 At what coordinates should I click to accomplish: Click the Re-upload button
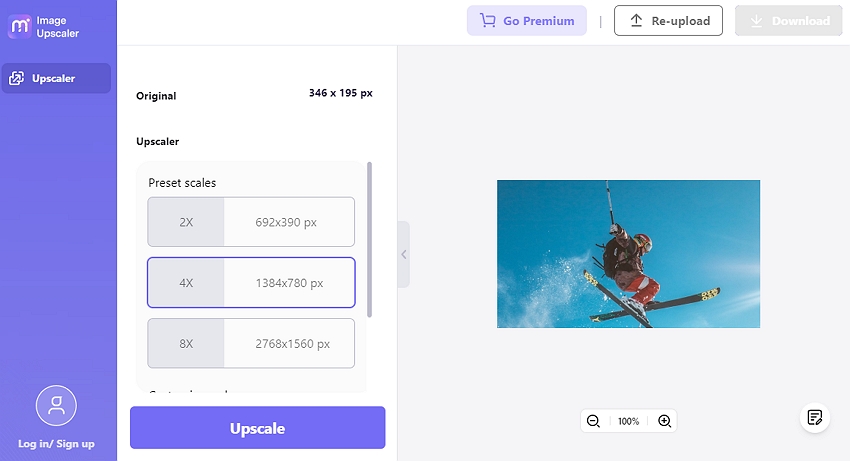pyautogui.click(x=668, y=20)
